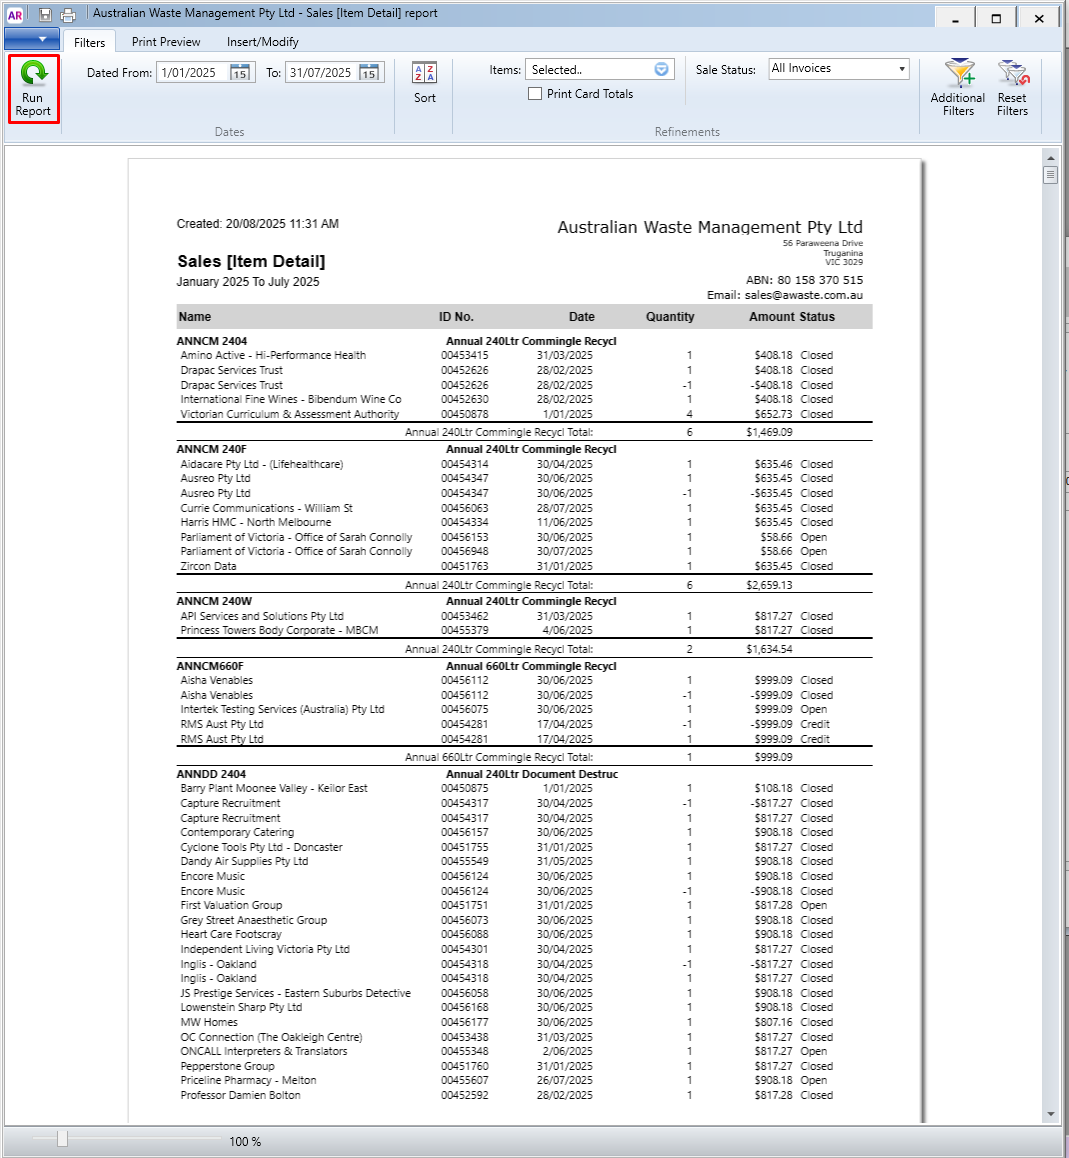Image resolution: width=1069 pixels, height=1158 pixels.
Task: Click the scrollbar down arrow
Action: 1051,1114
